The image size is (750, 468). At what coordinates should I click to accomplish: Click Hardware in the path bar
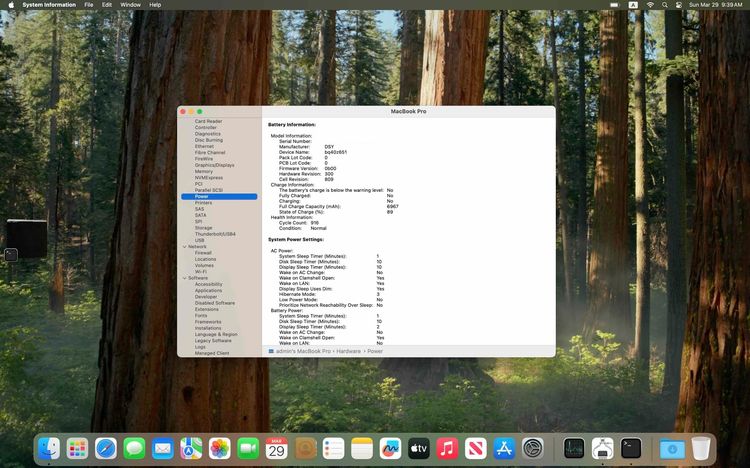click(x=348, y=351)
